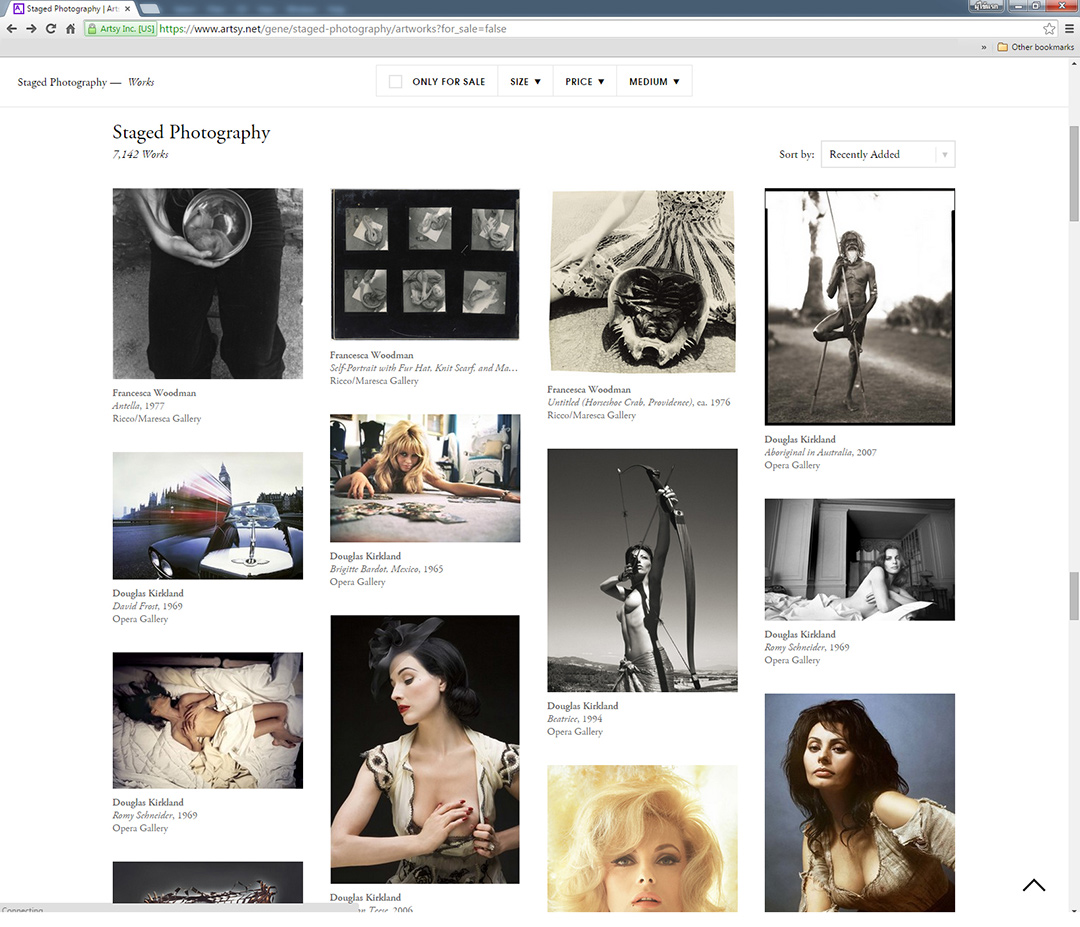Open the Brigitte Bardot, Mexico photo thumbnail

click(425, 478)
